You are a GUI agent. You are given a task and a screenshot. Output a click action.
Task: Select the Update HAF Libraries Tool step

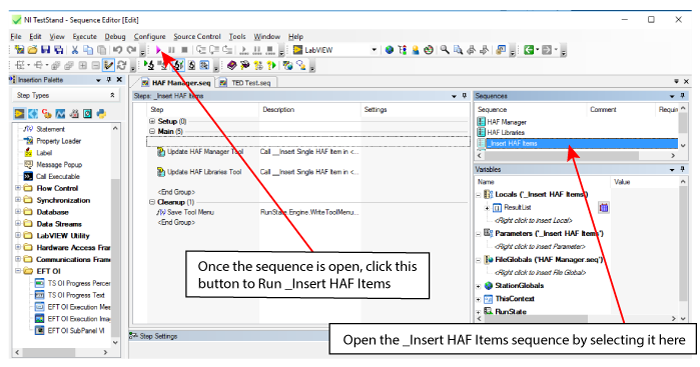coord(199,172)
